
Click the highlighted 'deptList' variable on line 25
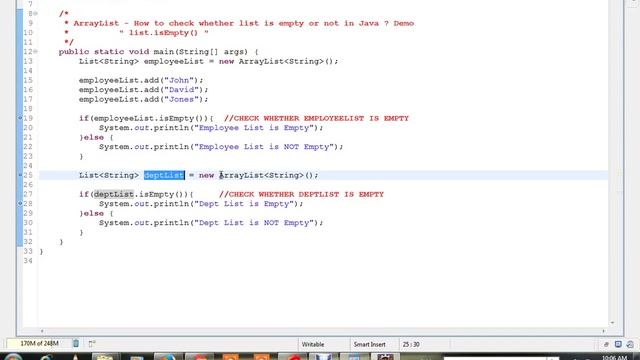click(164, 175)
